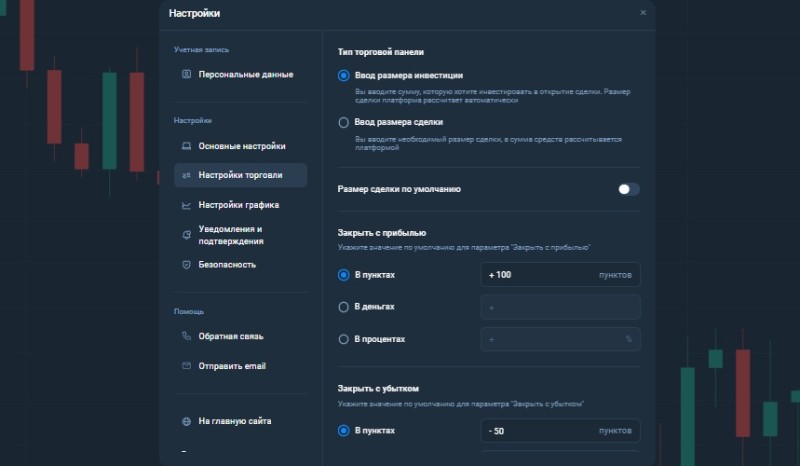Click the Notifications and confirmations icon
The width and height of the screenshot is (800, 466).
click(x=186, y=235)
